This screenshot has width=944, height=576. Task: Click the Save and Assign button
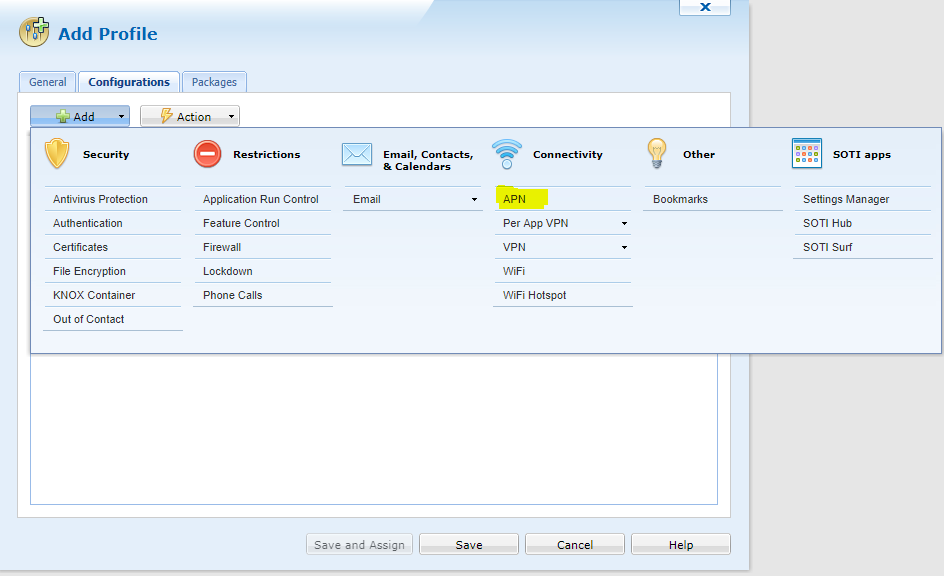coord(359,545)
